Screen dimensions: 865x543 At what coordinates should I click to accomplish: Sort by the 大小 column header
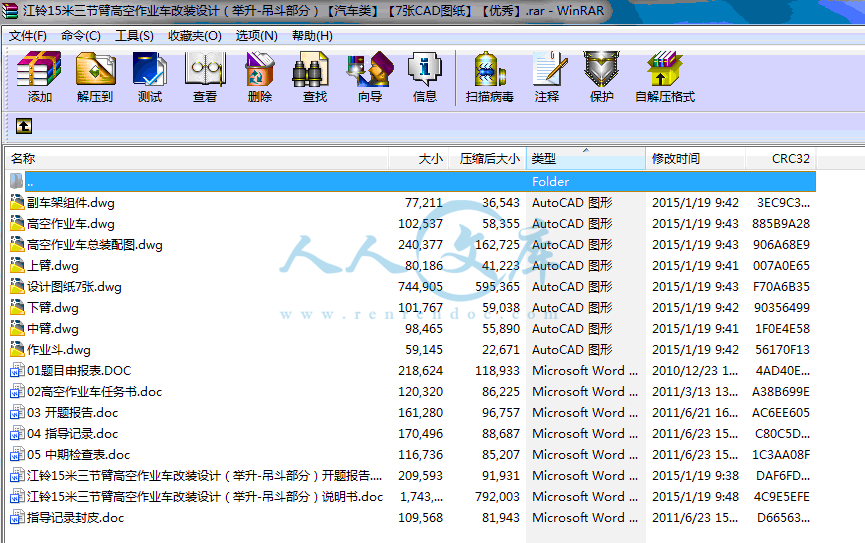(x=419, y=159)
